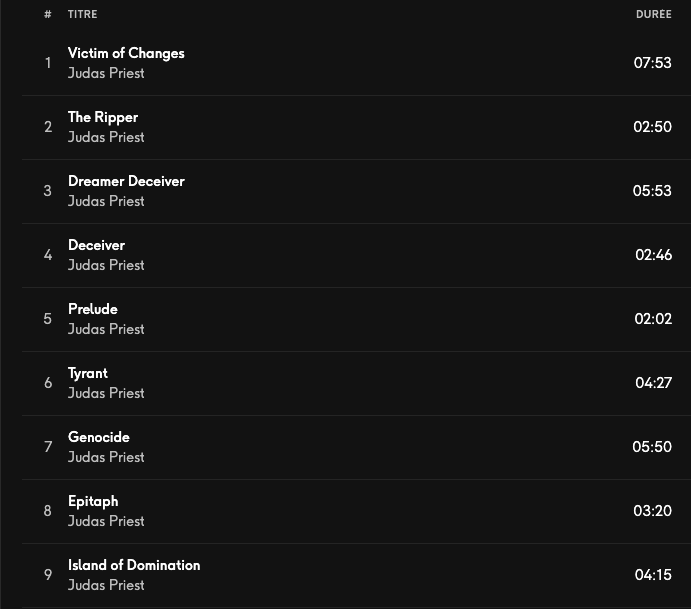The image size is (691, 609).
Task: Click the 02:02 duration of Prelude
Action: [652, 319]
